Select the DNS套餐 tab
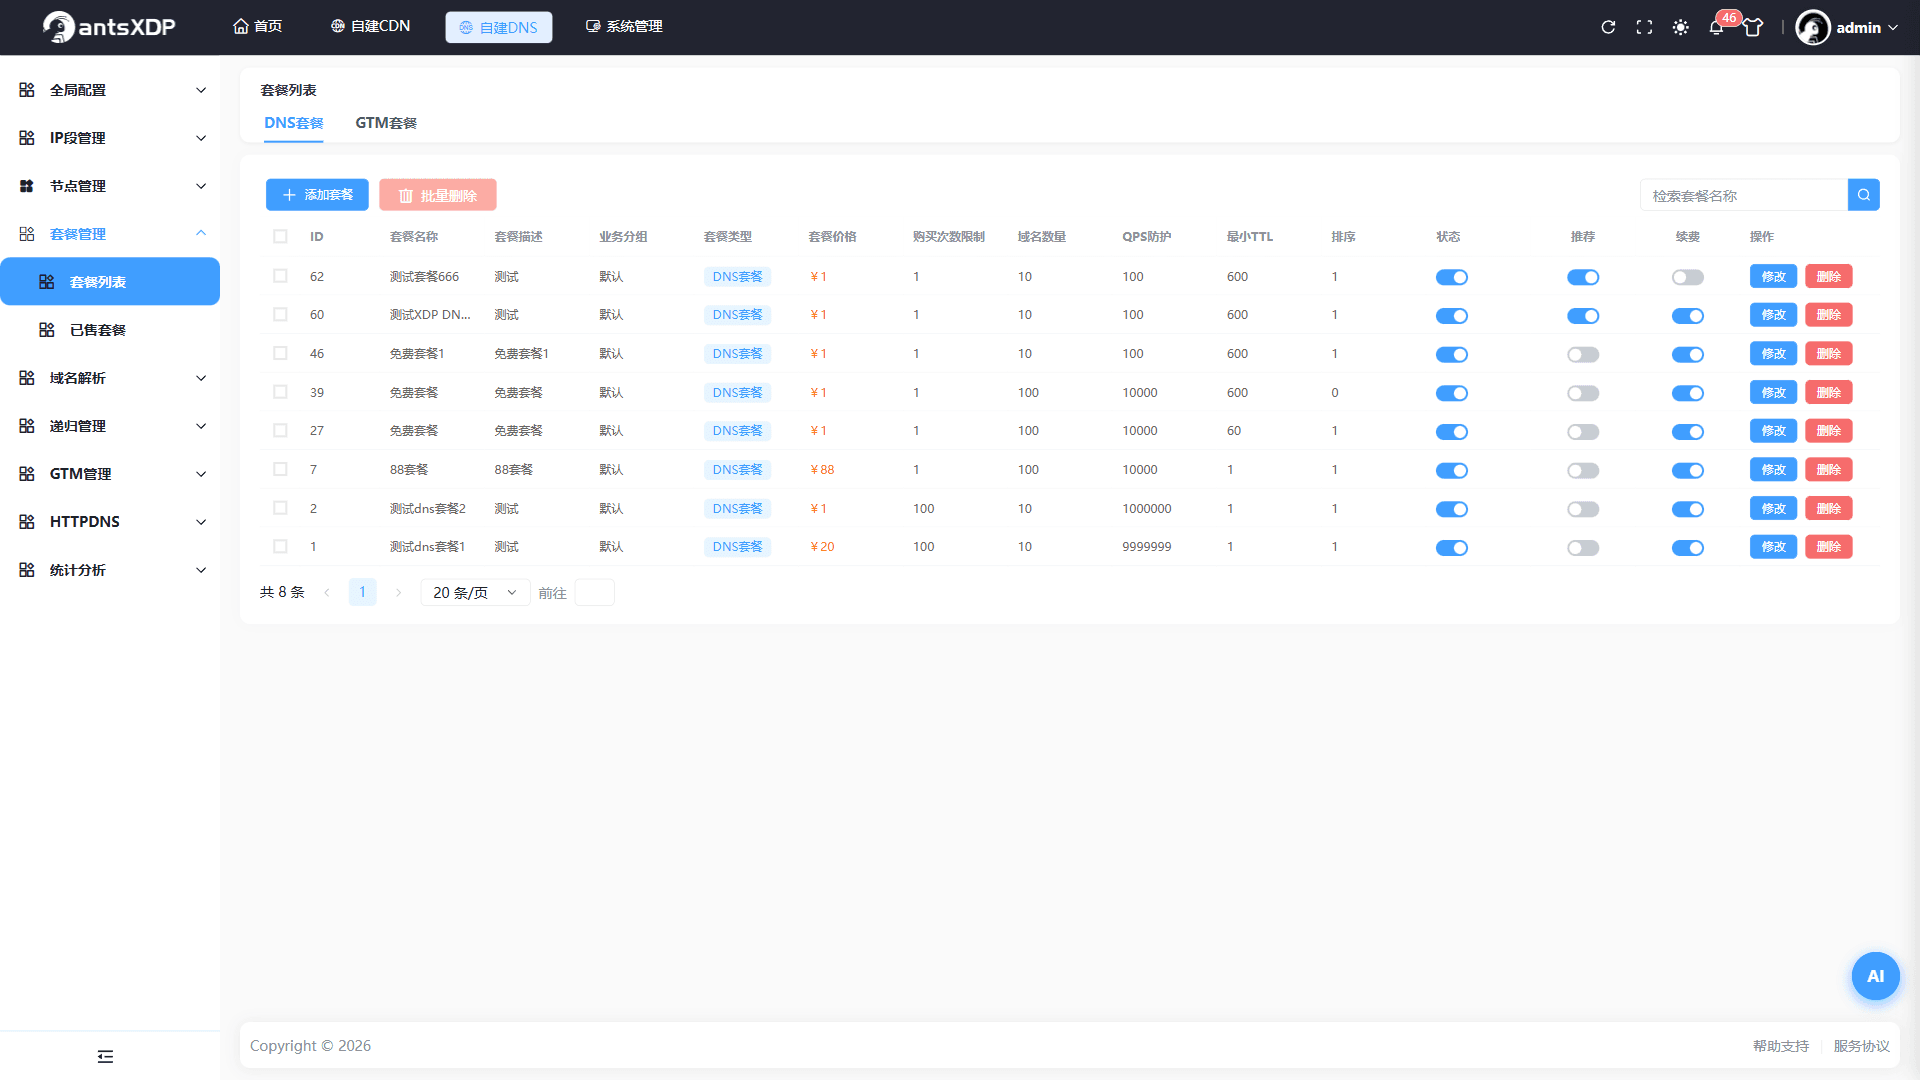1920x1080 pixels. pos(294,123)
